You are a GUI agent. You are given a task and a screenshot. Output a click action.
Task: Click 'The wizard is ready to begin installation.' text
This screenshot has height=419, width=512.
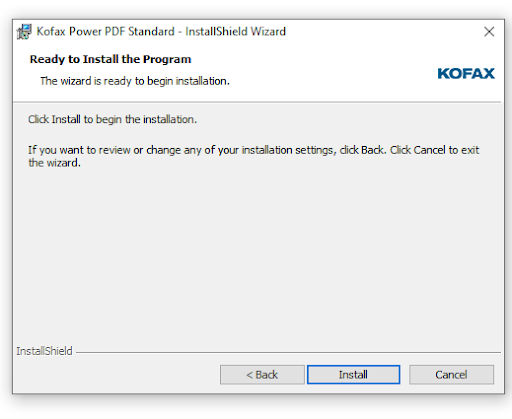pos(135,81)
